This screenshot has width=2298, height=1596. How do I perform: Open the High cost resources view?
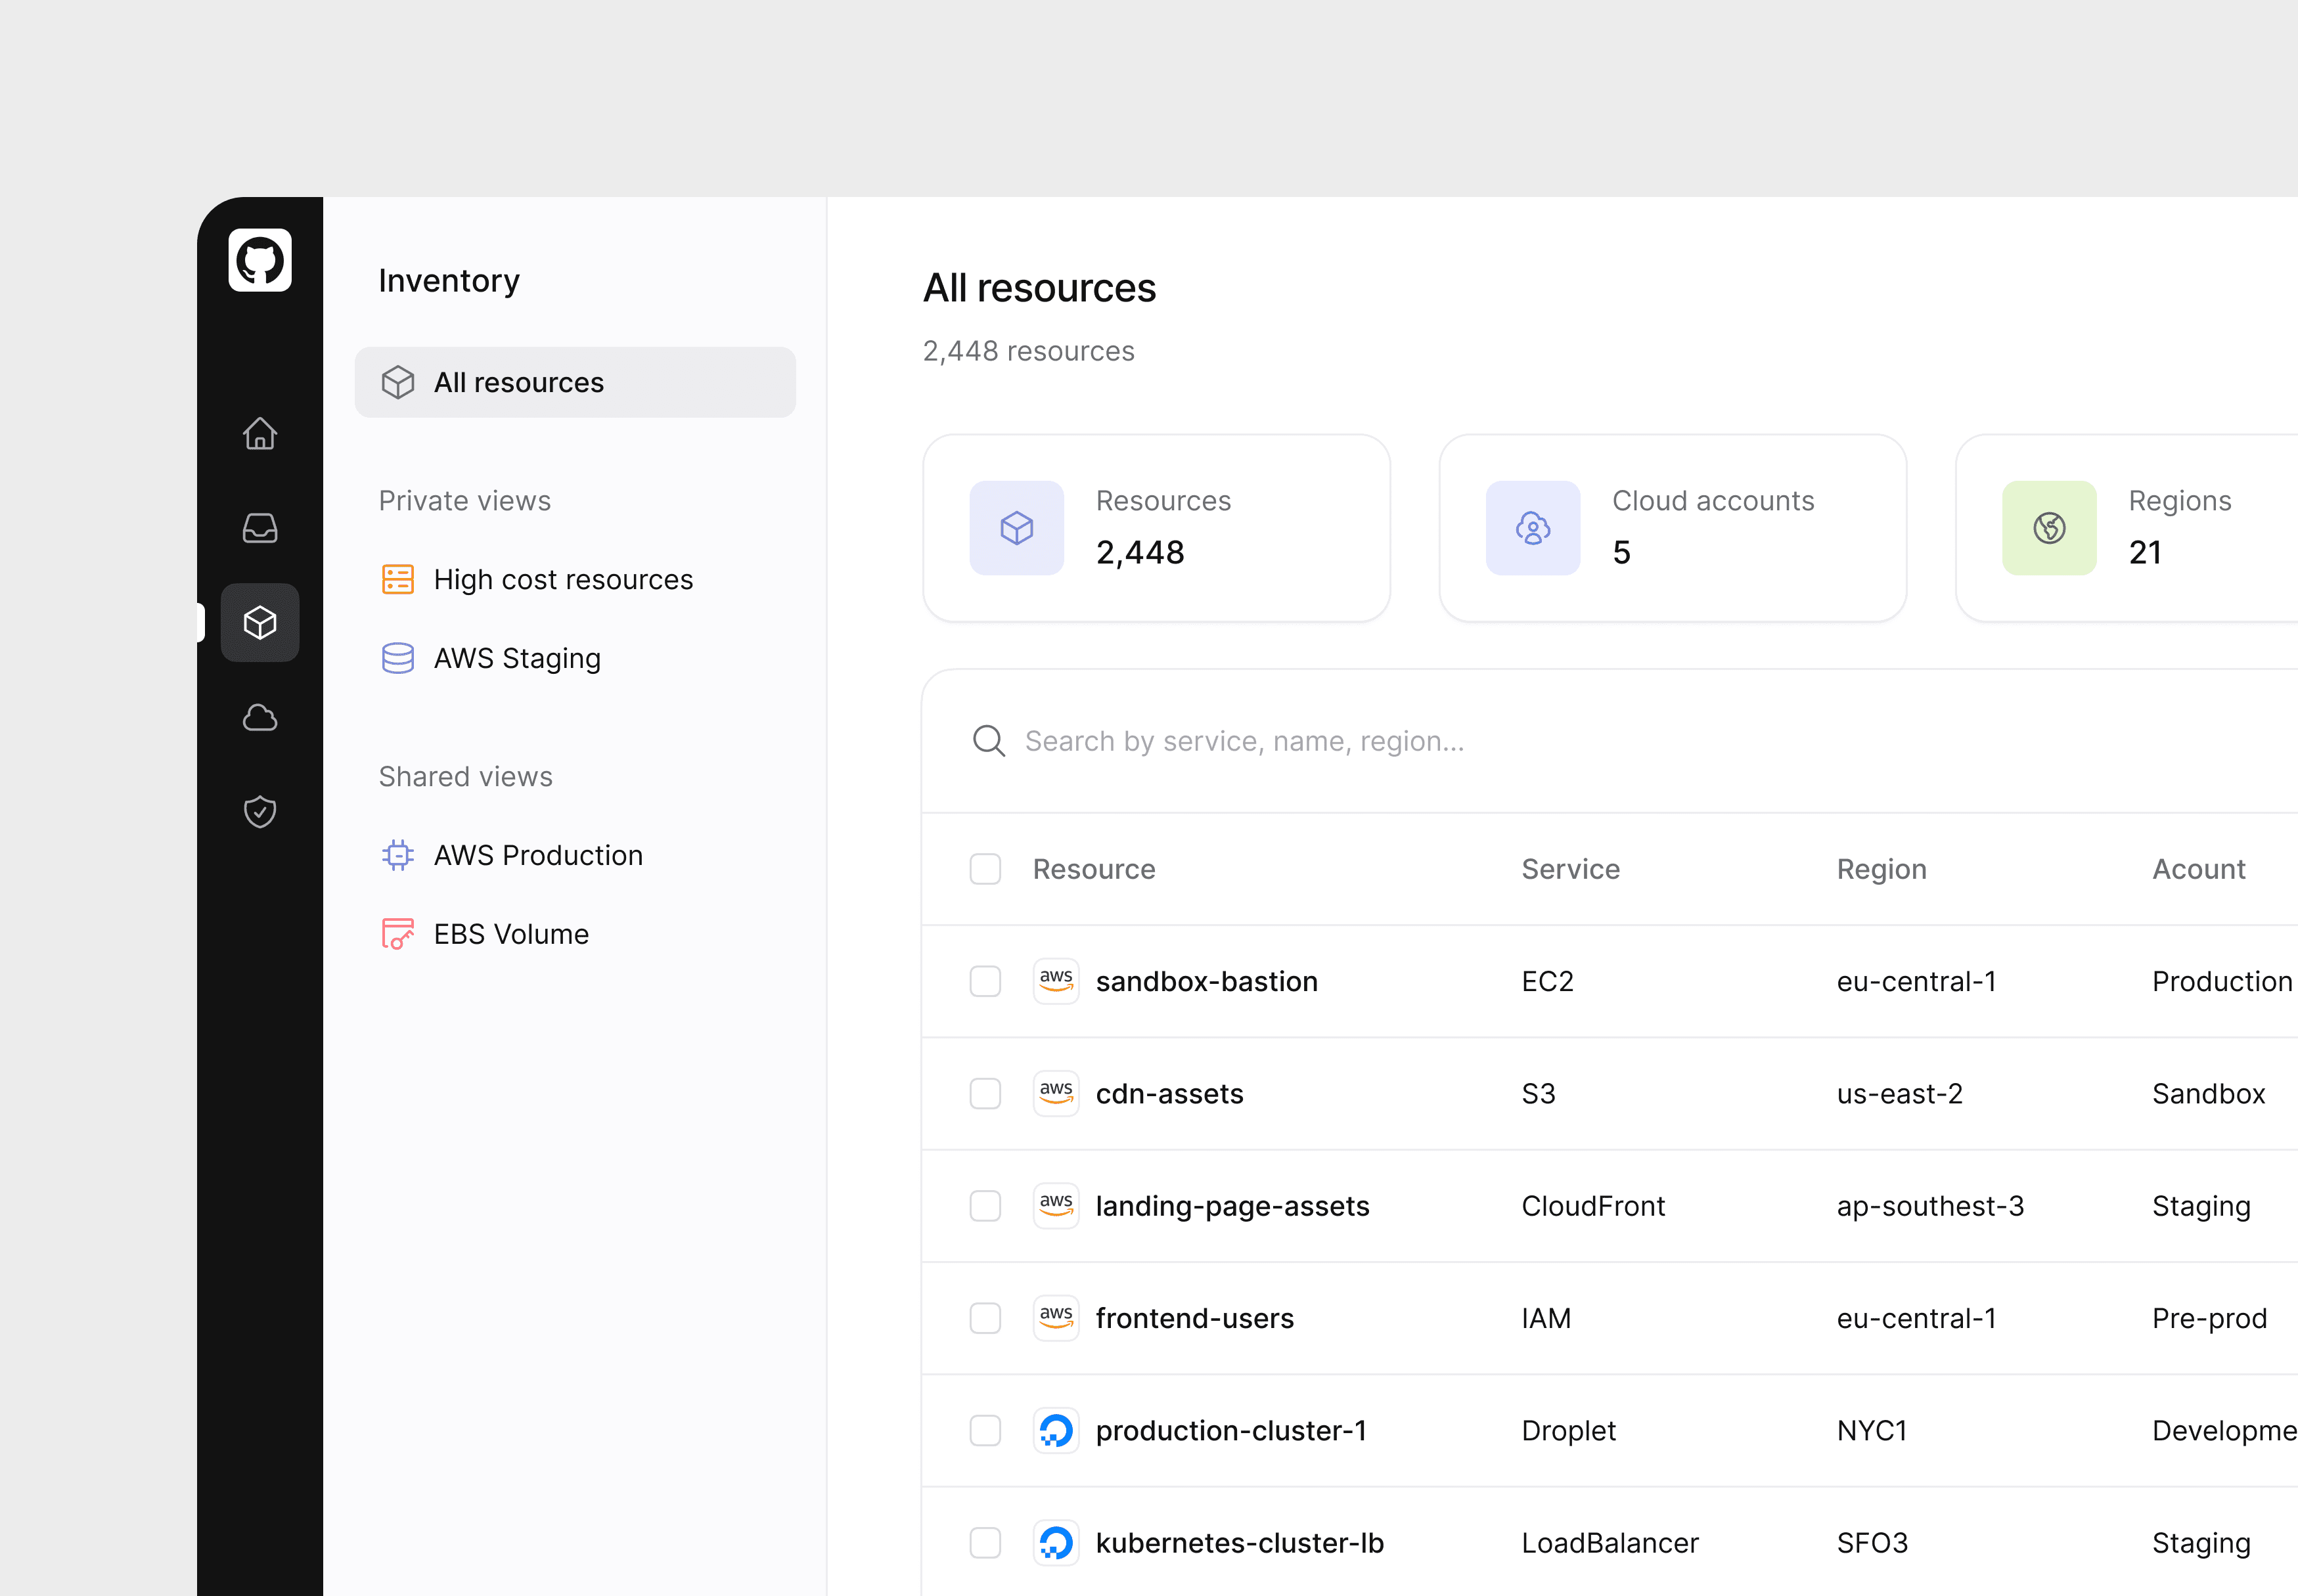pos(562,579)
